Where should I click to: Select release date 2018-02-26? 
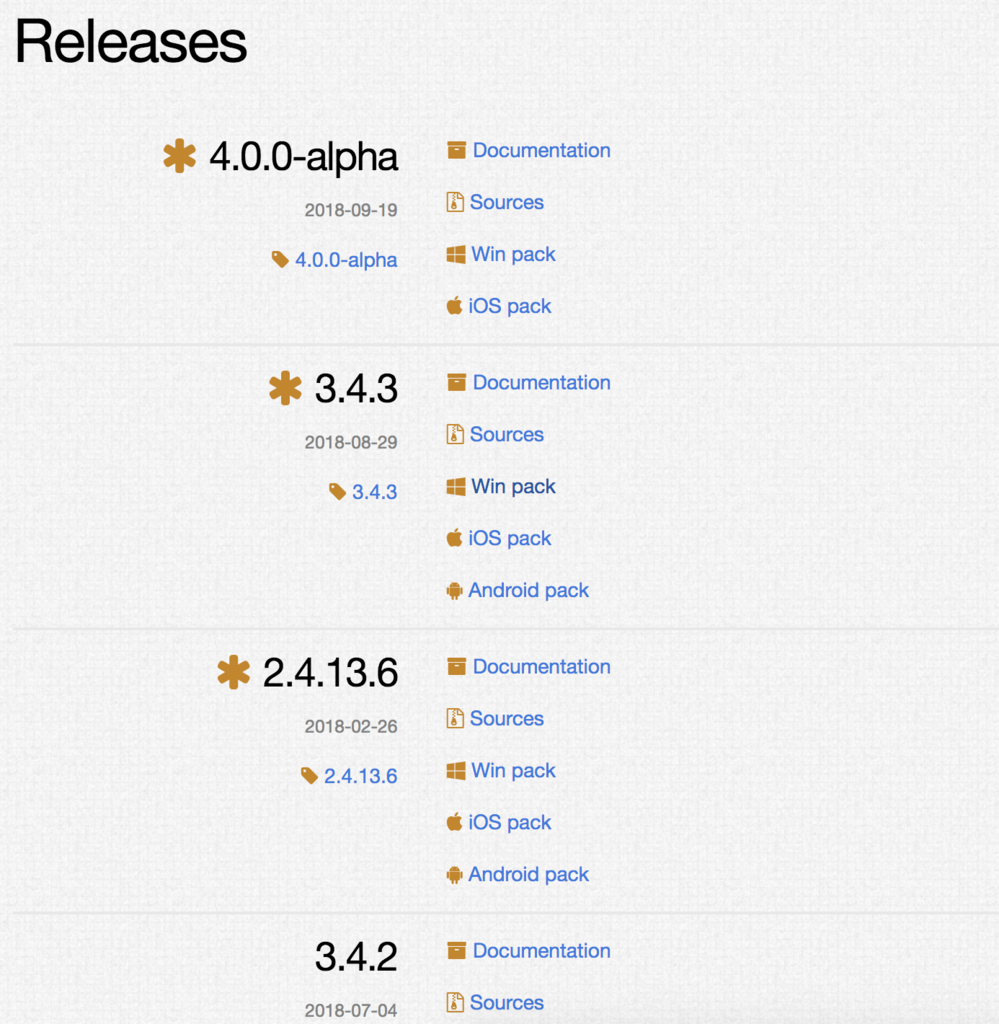(351, 727)
